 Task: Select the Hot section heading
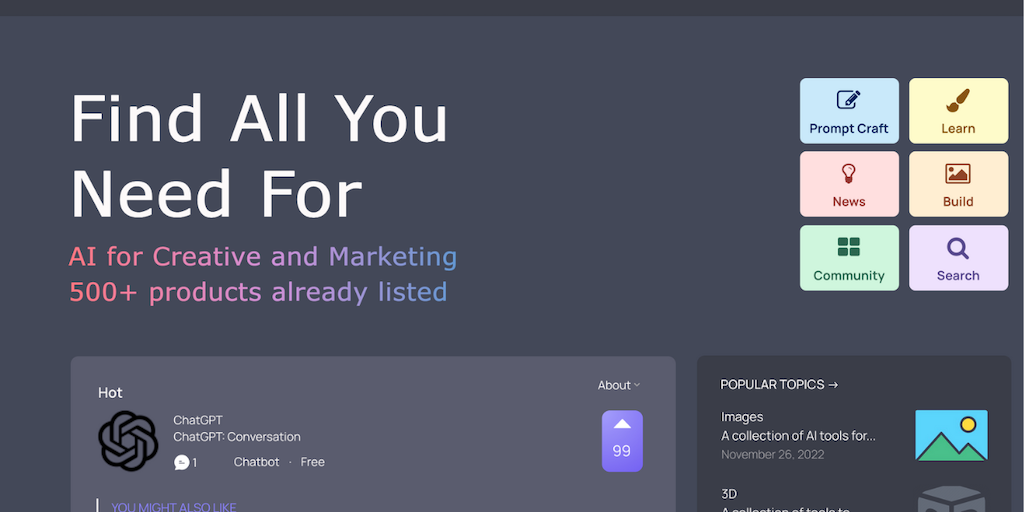pyautogui.click(x=110, y=392)
